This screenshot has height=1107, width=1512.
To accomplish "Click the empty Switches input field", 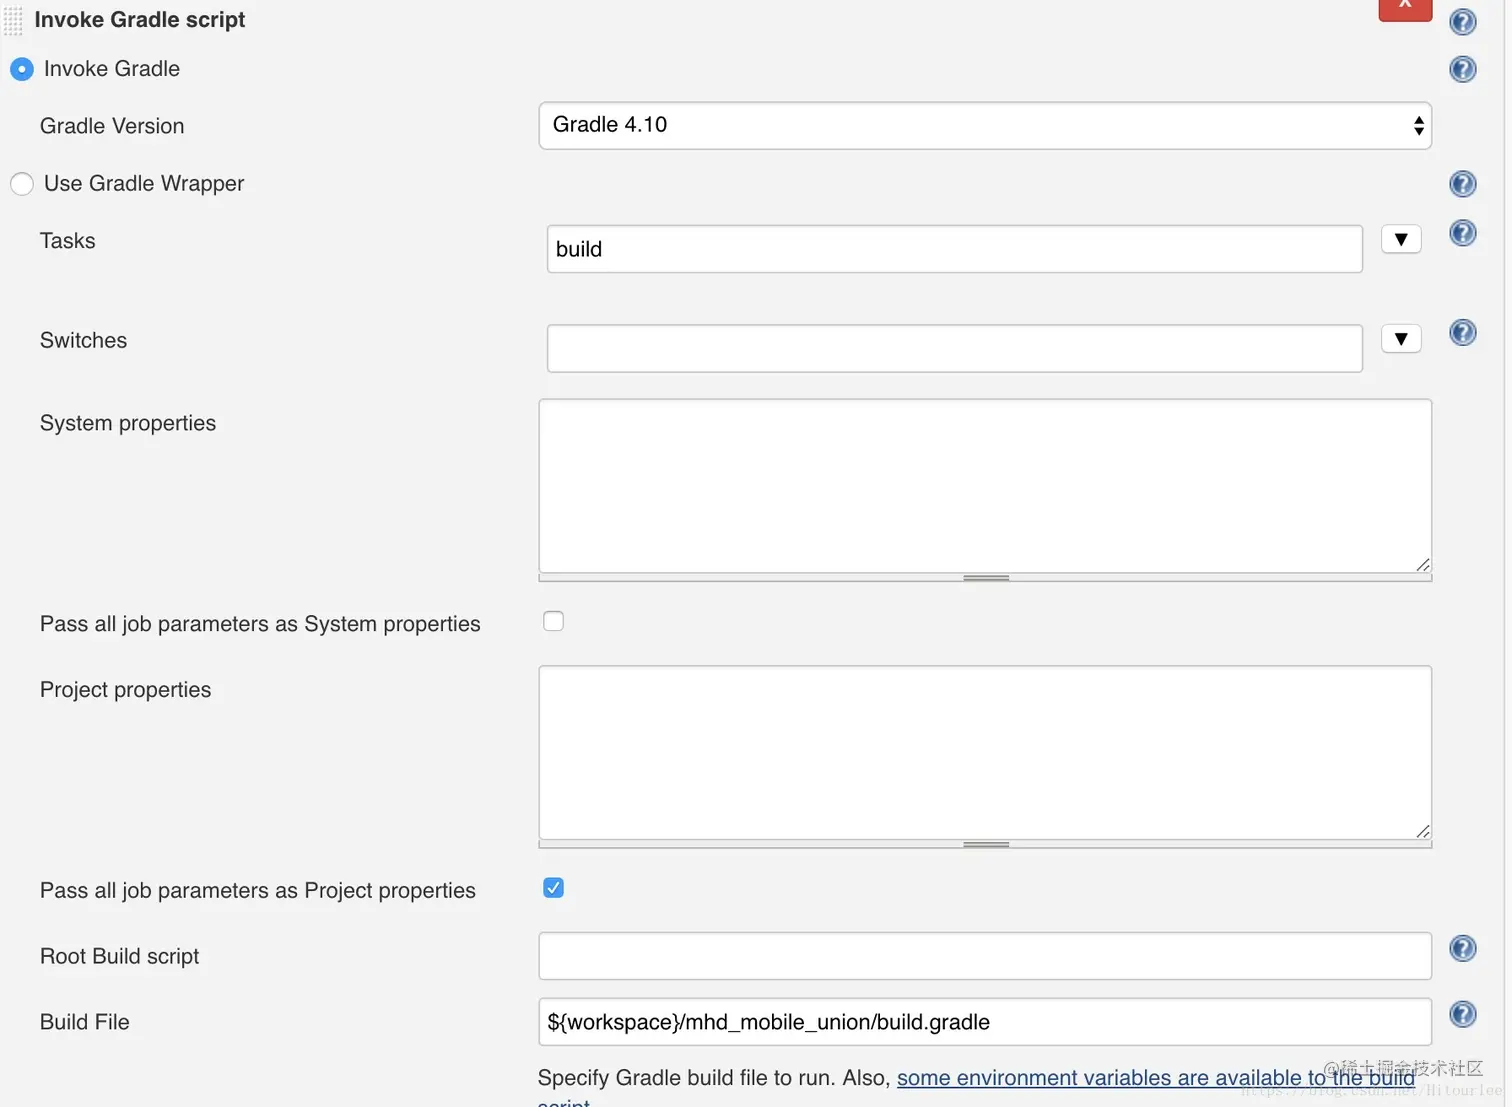I will [x=955, y=348].
